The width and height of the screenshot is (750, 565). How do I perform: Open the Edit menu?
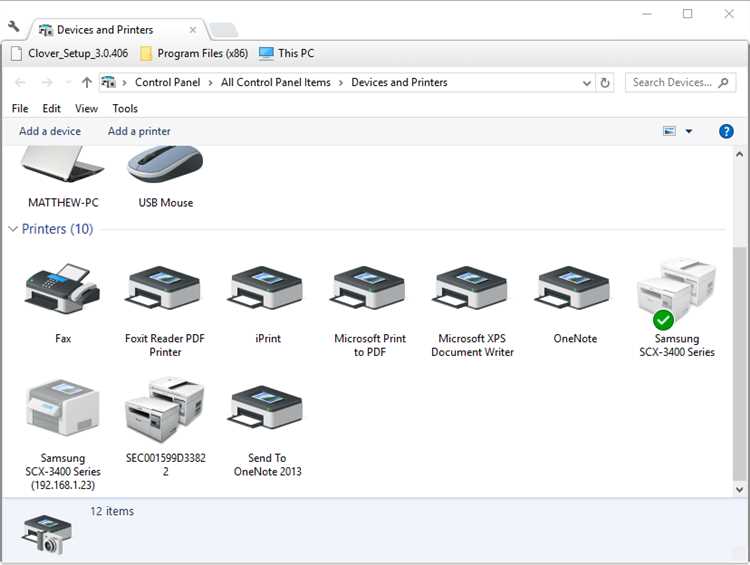point(52,109)
